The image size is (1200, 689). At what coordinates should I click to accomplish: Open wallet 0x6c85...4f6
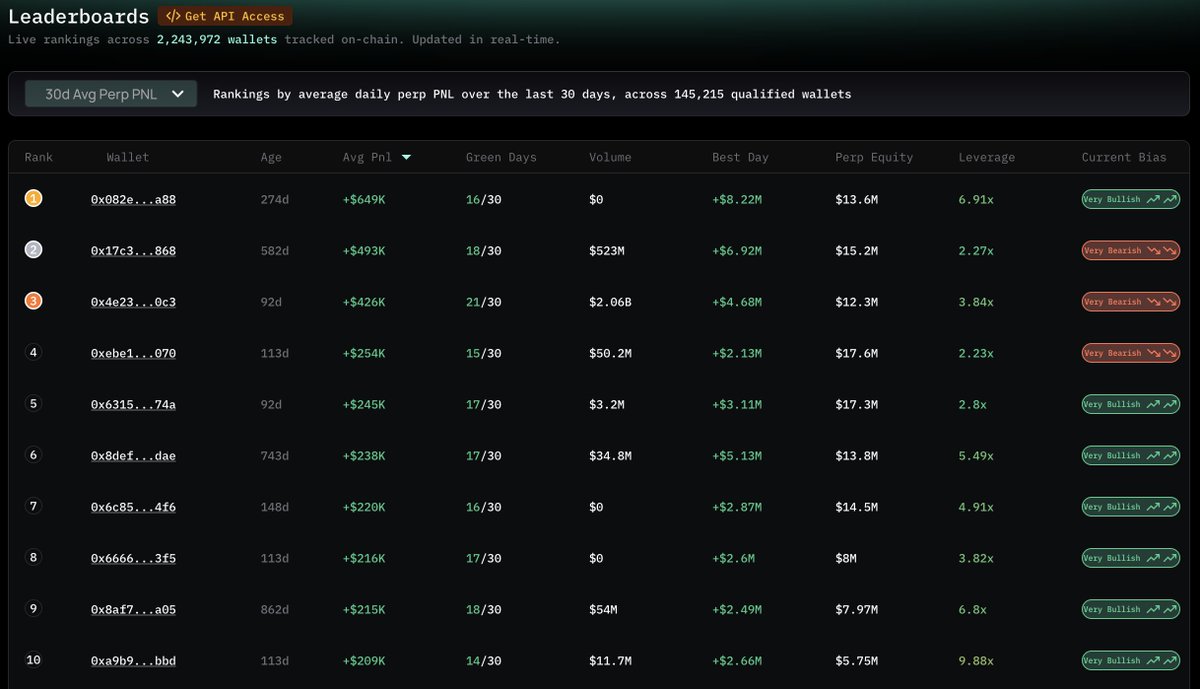[133, 507]
